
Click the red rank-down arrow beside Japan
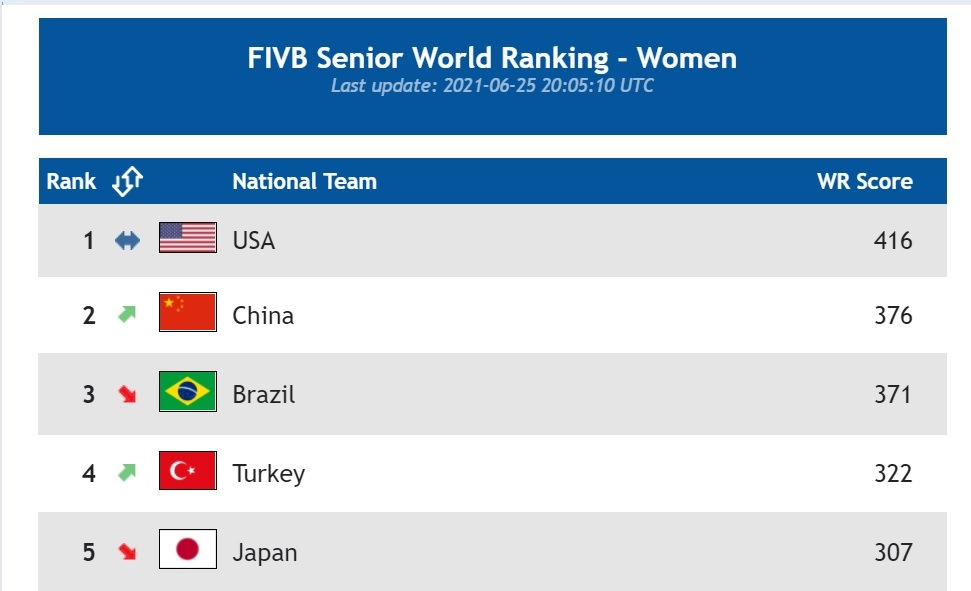tap(125, 551)
